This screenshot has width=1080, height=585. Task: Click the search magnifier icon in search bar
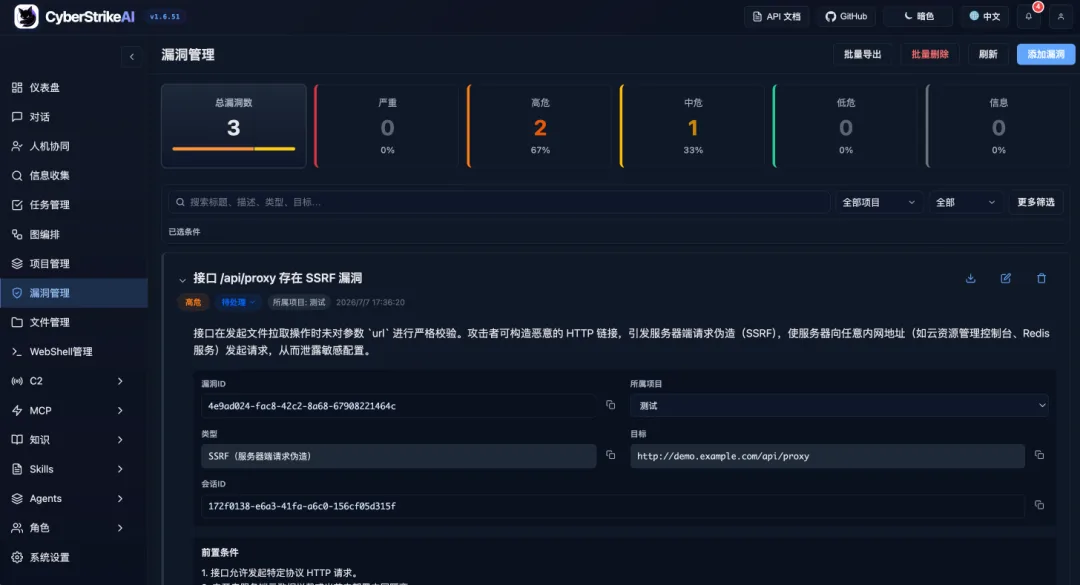(x=180, y=202)
